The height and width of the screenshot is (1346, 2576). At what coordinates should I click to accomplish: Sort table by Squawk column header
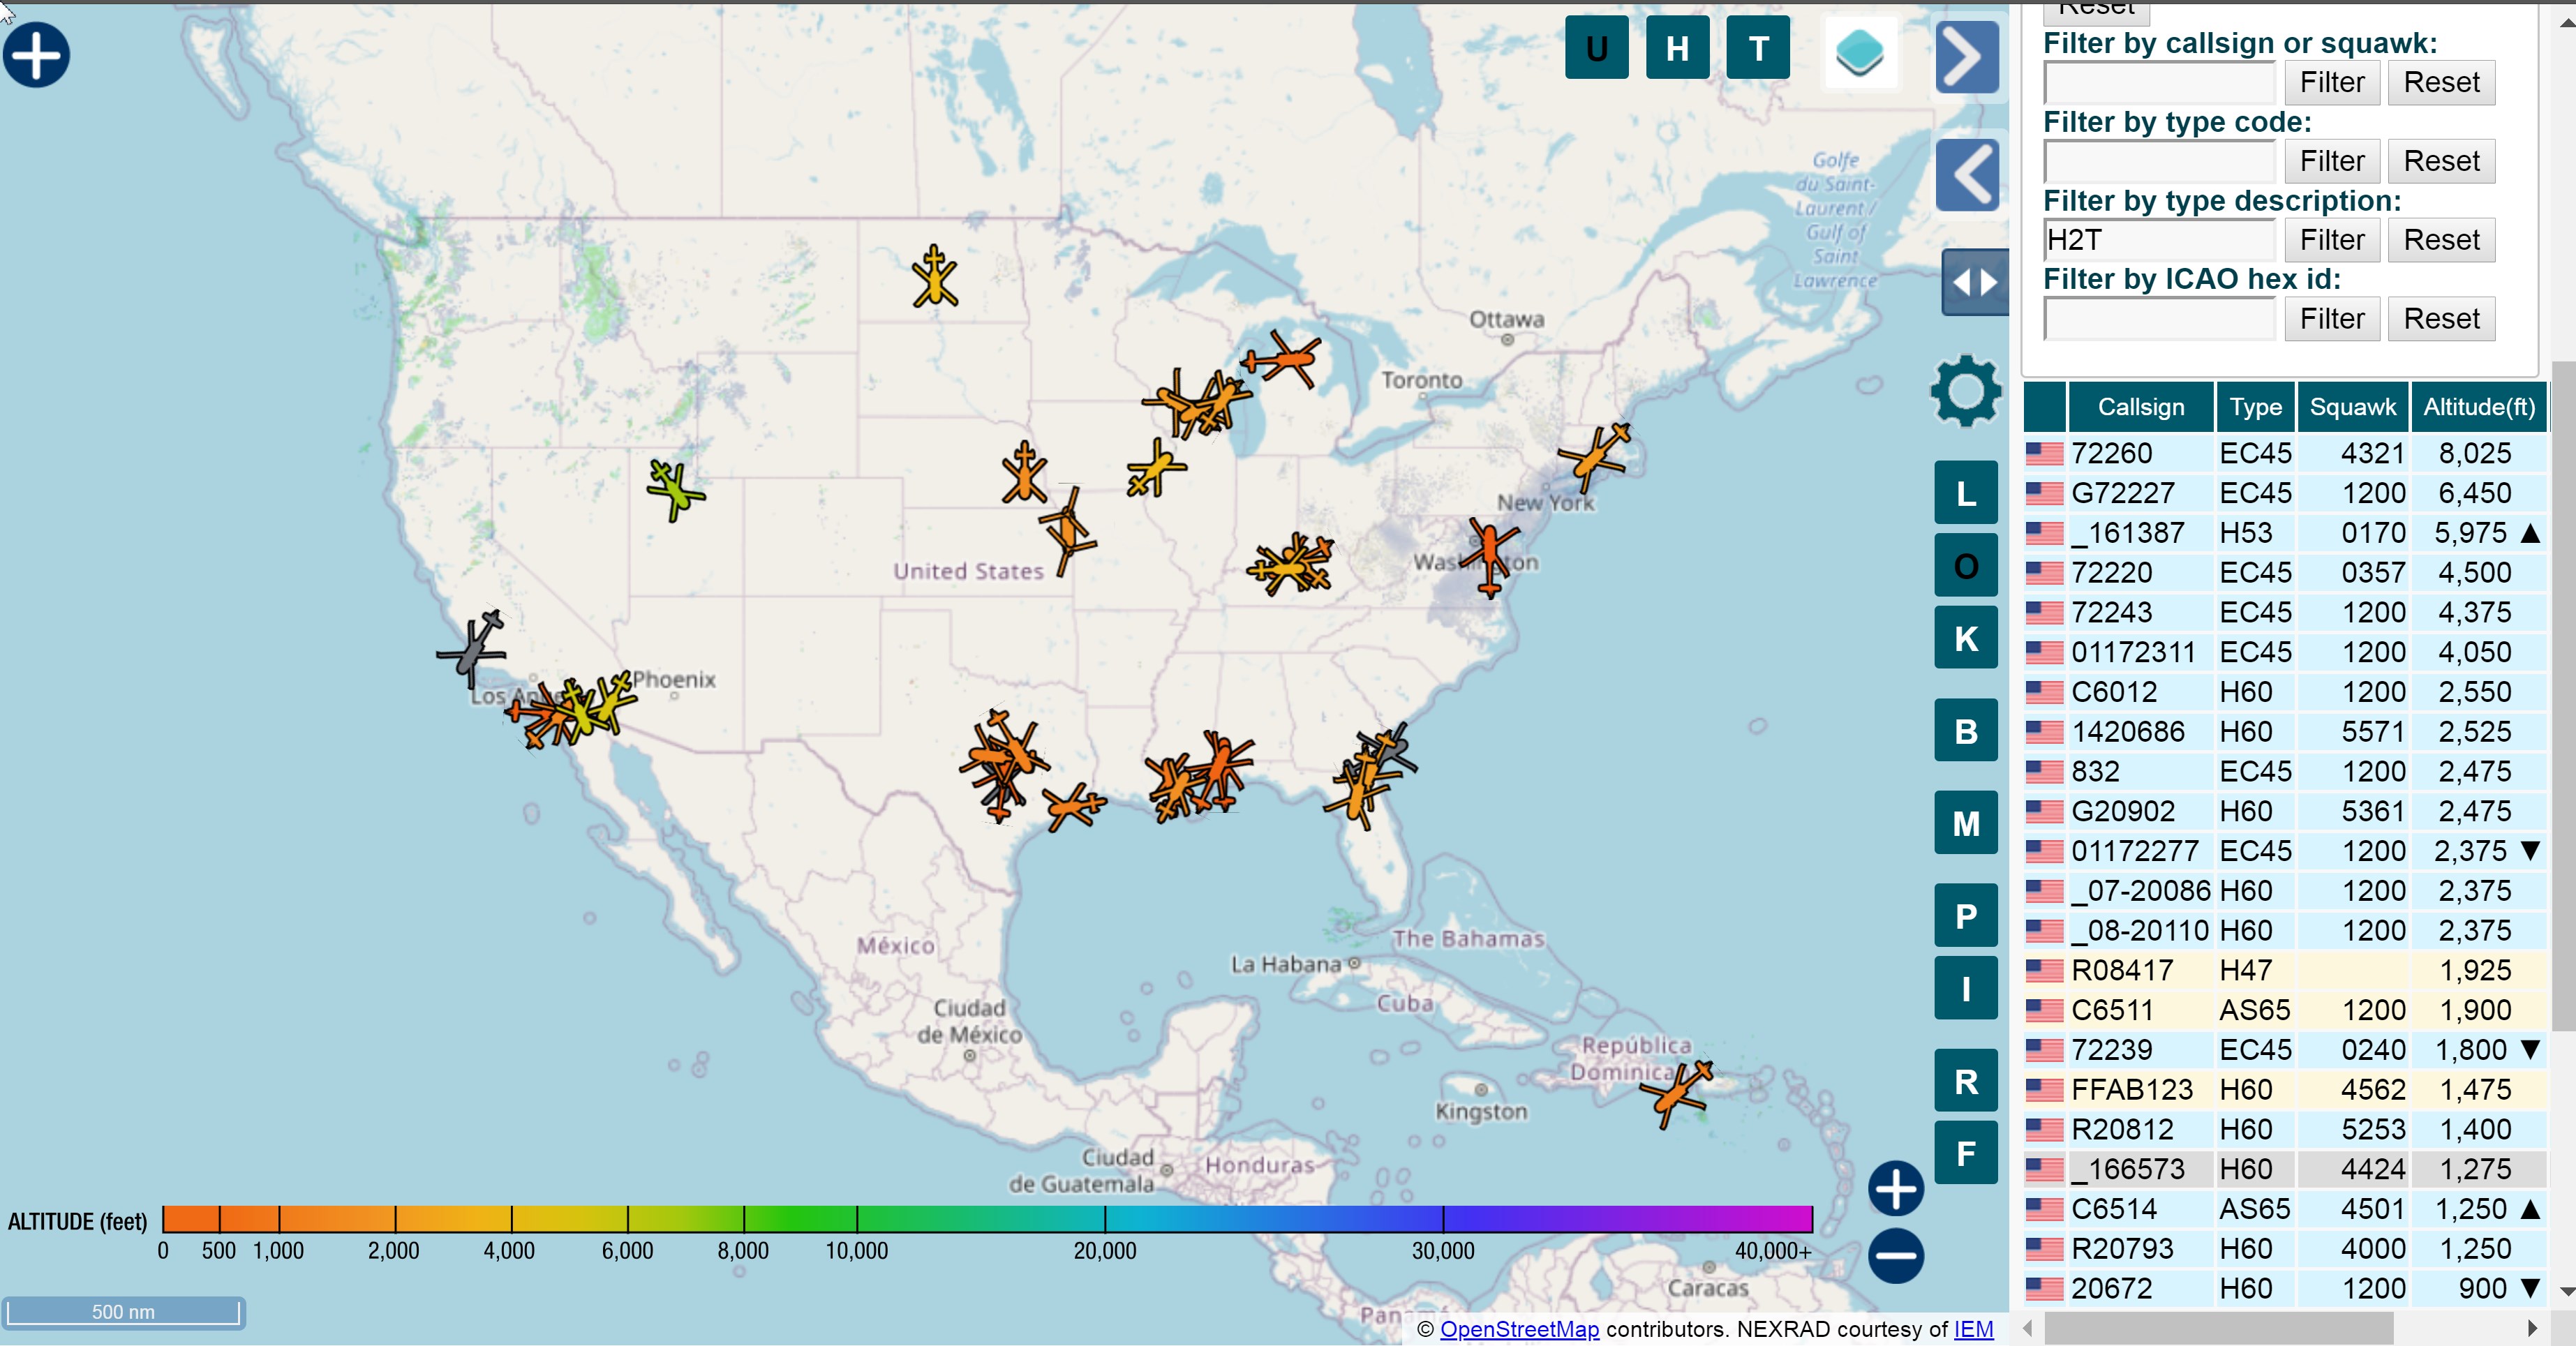(x=2352, y=407)
